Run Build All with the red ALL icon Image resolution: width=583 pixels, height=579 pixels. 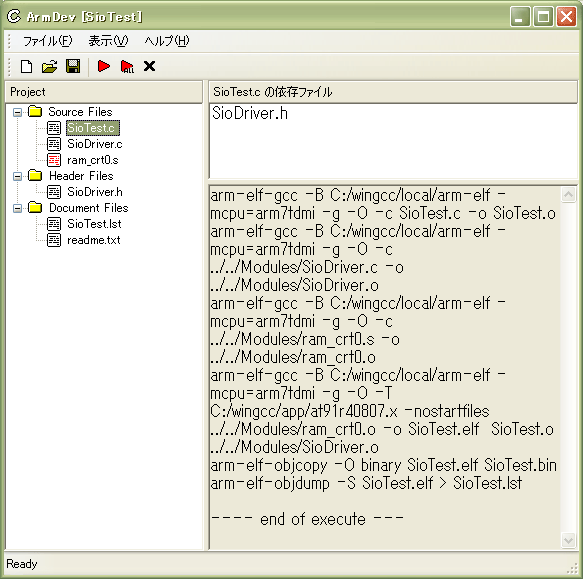(x=127, y=67)
